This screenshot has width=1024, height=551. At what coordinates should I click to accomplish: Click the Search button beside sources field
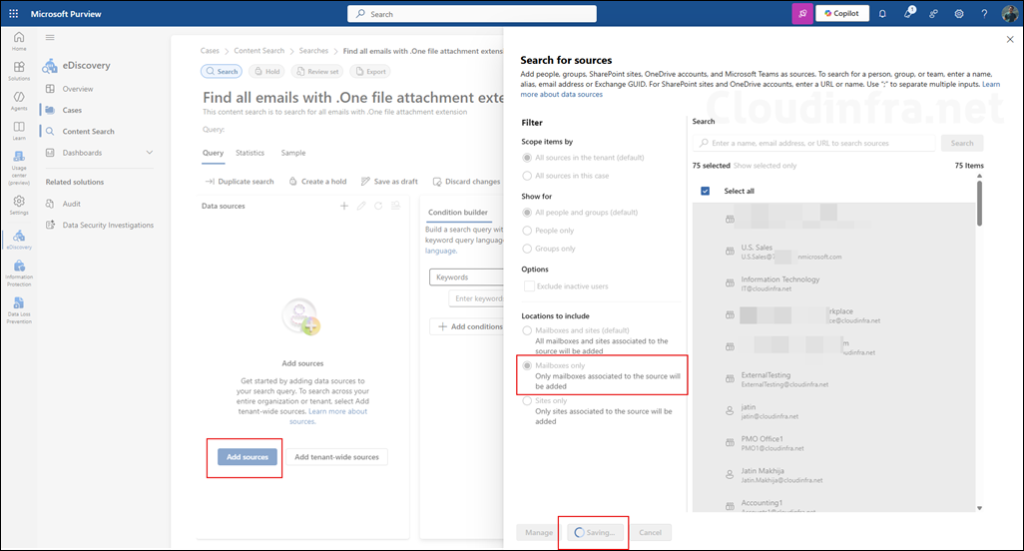(x=961, y=143)
